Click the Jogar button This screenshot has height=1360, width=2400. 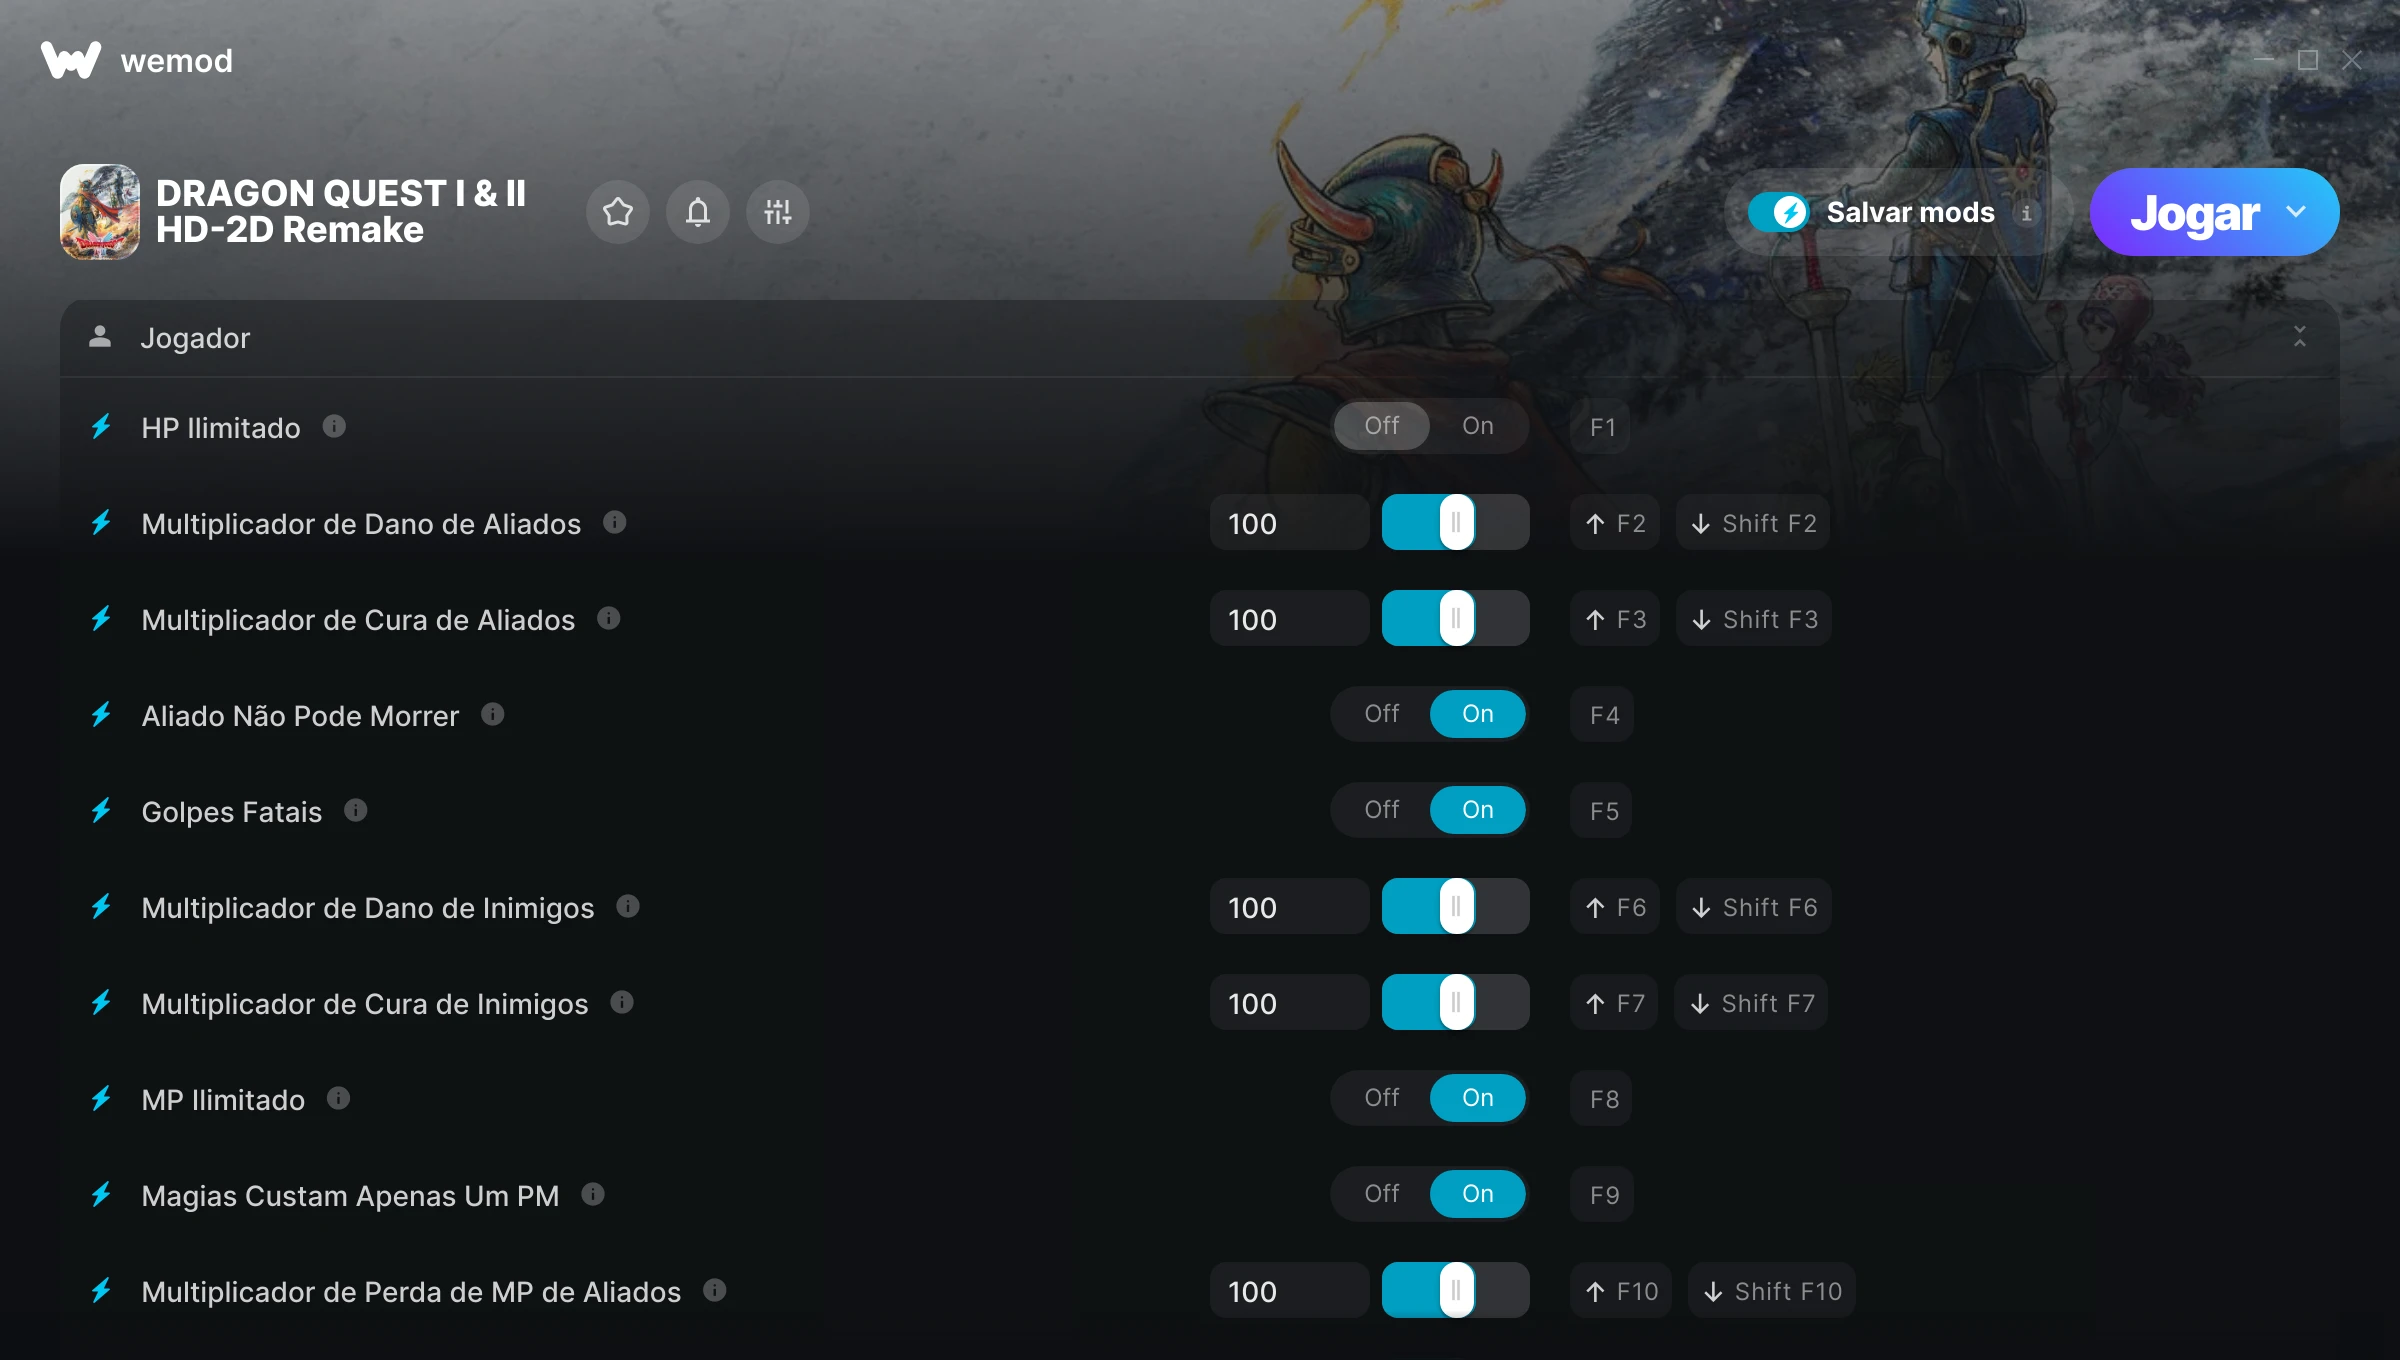(2194, 212)
